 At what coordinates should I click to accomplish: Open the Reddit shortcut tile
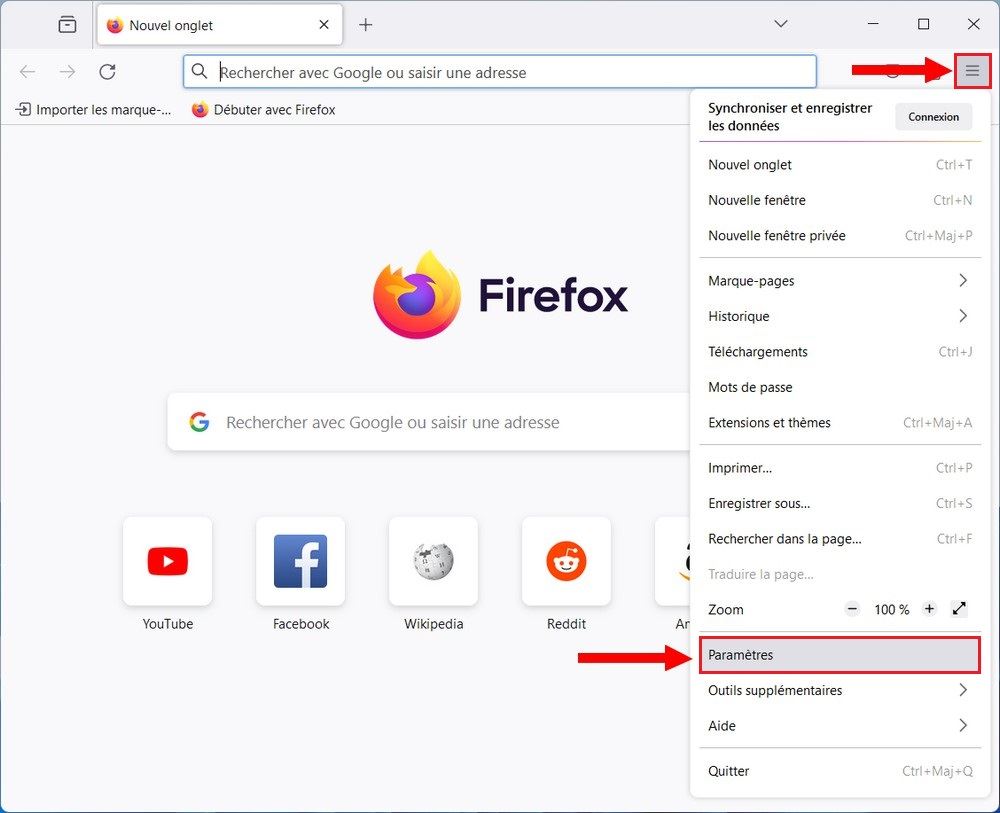point(566,561)
